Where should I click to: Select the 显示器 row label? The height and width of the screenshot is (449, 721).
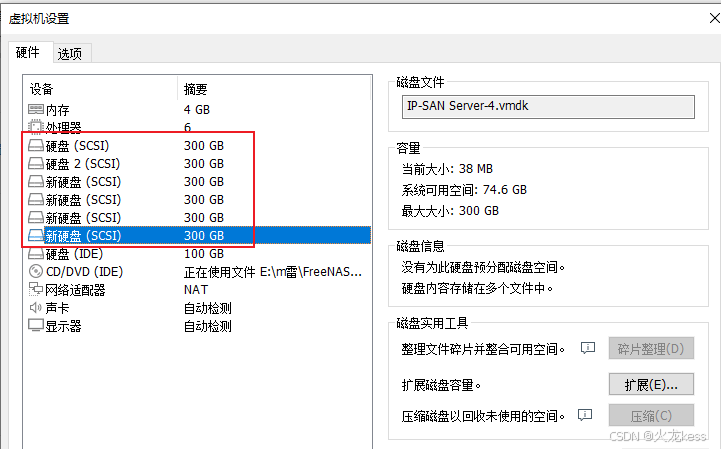[x=63, y=326]
